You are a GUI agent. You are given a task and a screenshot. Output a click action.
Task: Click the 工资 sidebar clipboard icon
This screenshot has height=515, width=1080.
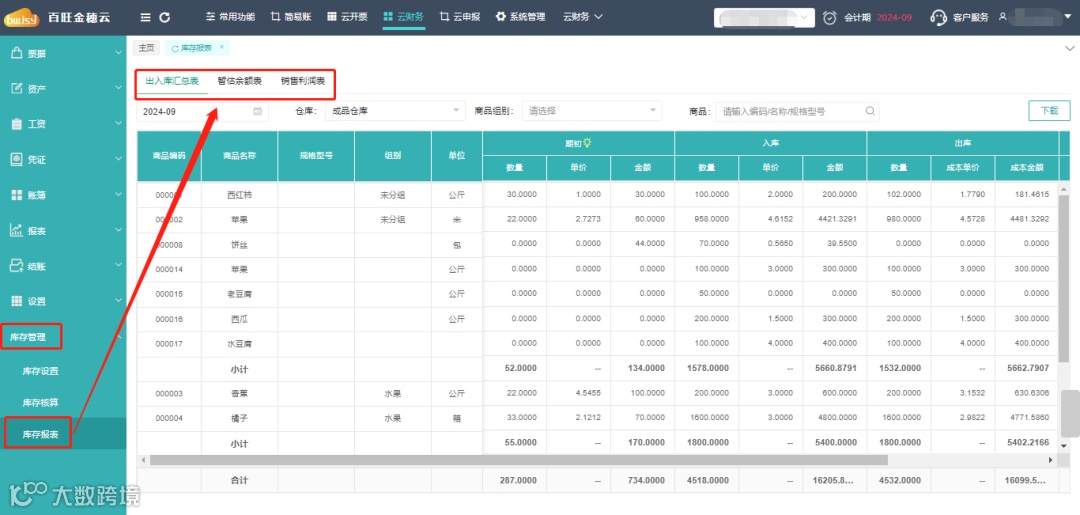[17, 124]
